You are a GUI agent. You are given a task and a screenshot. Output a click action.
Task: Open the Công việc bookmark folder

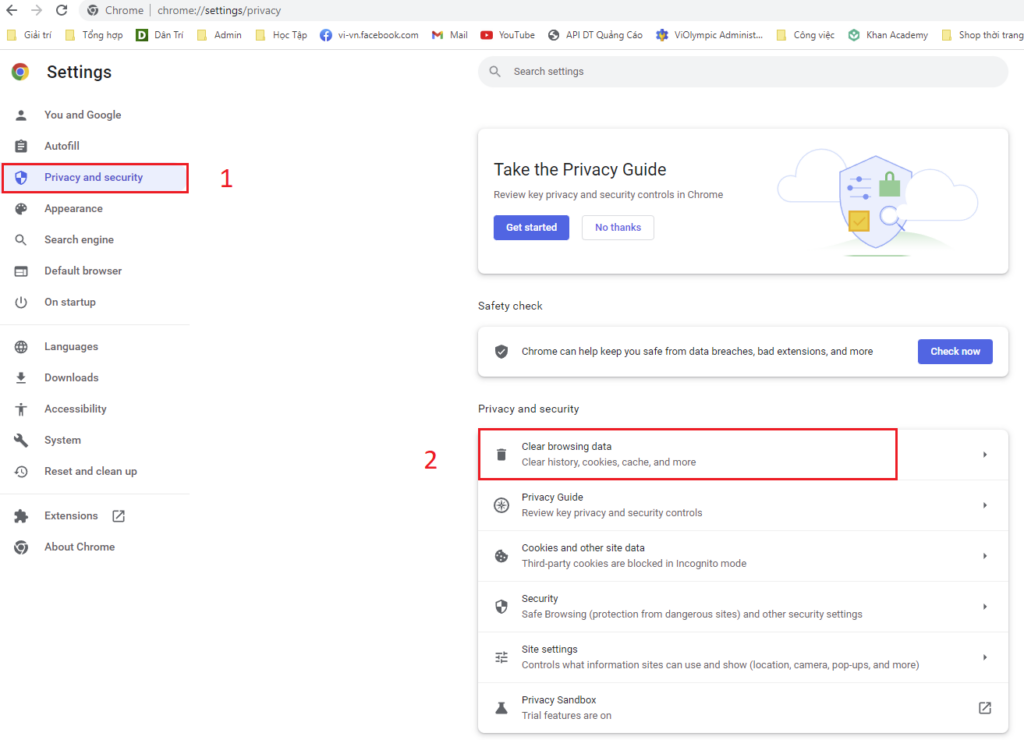(805, 35)
